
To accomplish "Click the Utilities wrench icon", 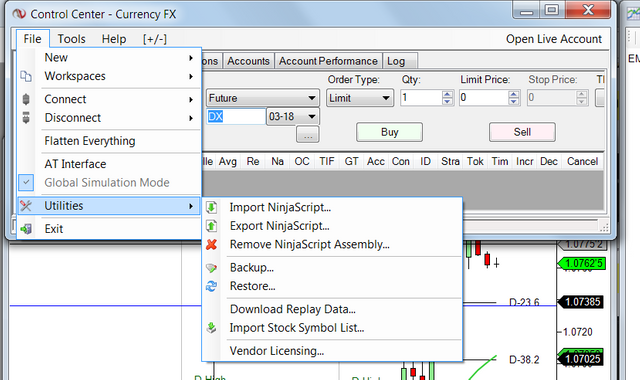I will pos(26,206).
